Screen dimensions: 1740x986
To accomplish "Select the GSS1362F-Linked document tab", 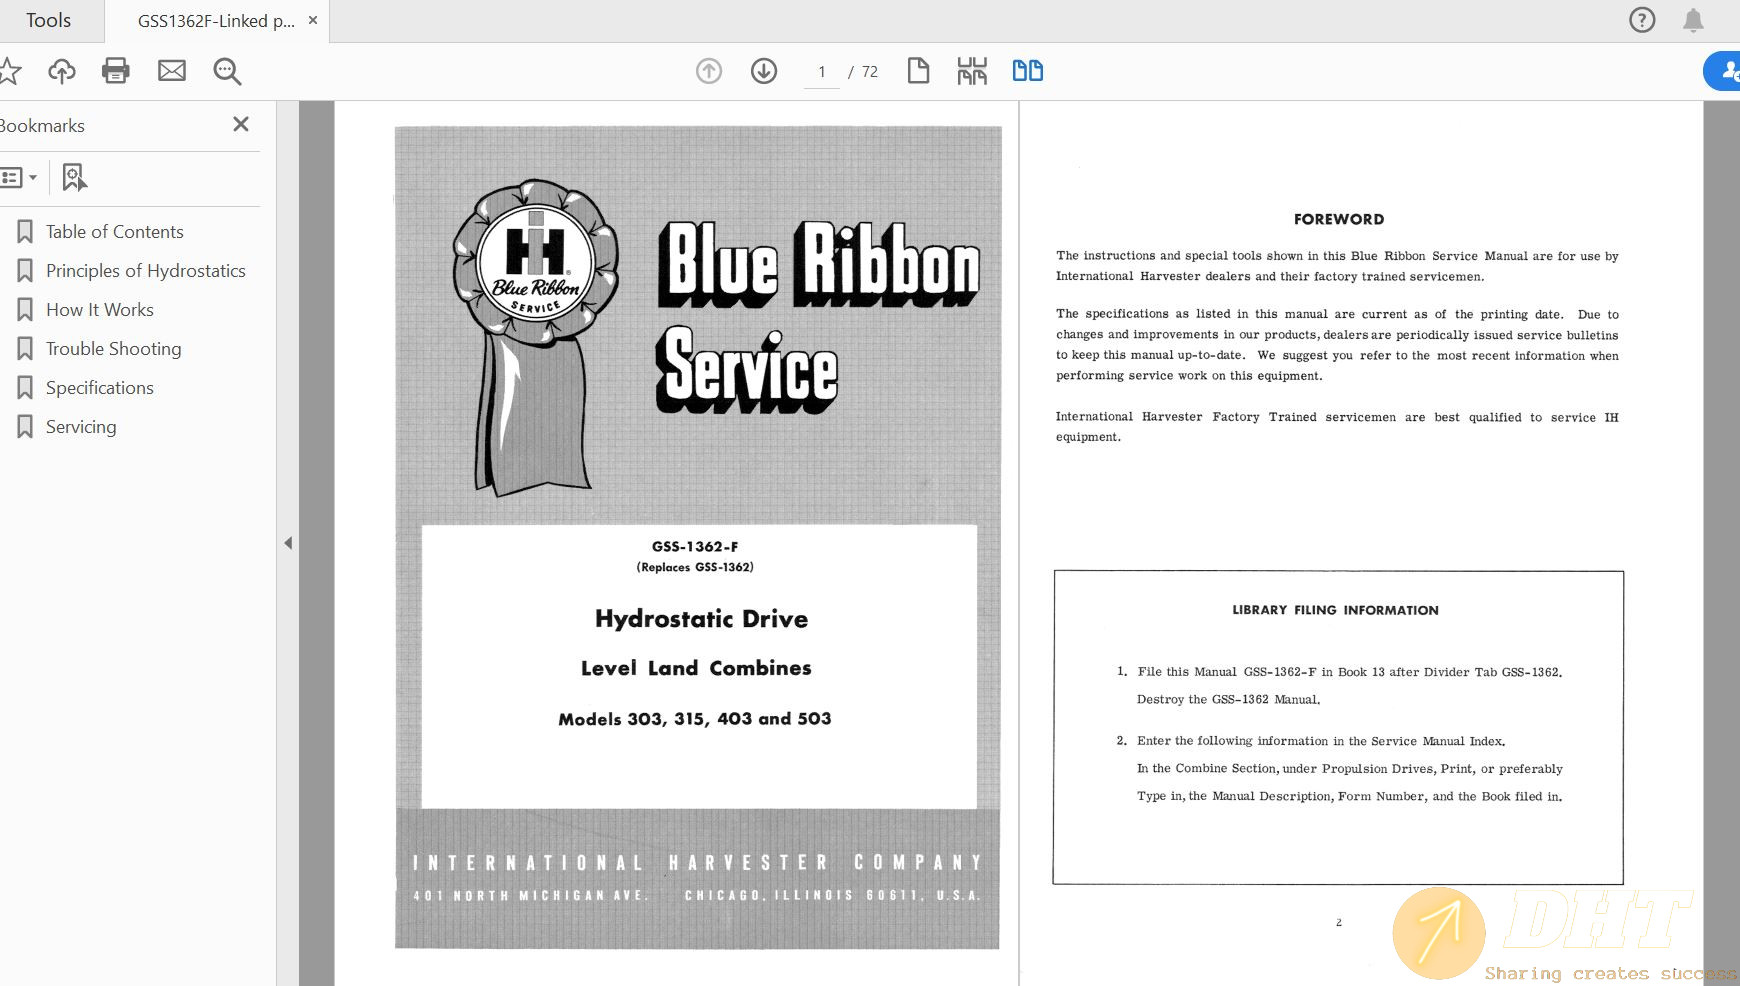I will tap(215, 21).
